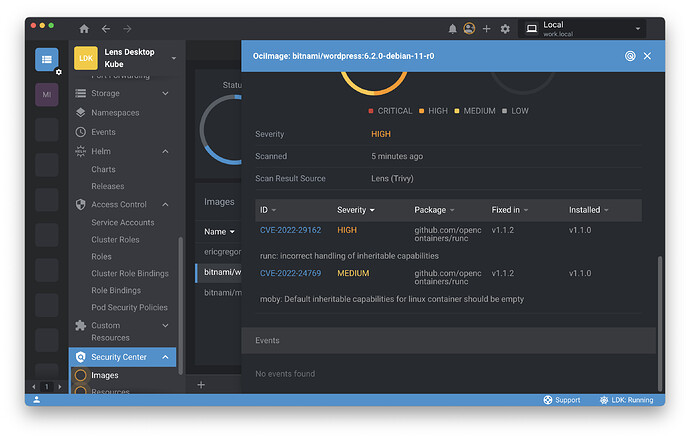Expand the Custom Resources section
Image resolution: width=690 pixels, height=438 pixels.
pos(165,325)
